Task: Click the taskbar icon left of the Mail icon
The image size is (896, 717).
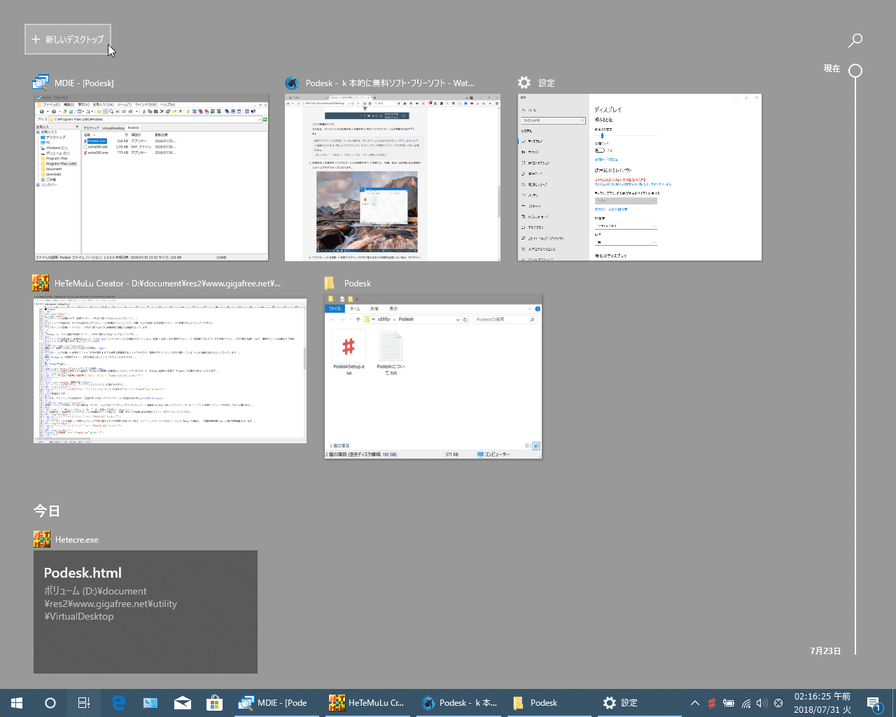Action: tap(150, 703)
